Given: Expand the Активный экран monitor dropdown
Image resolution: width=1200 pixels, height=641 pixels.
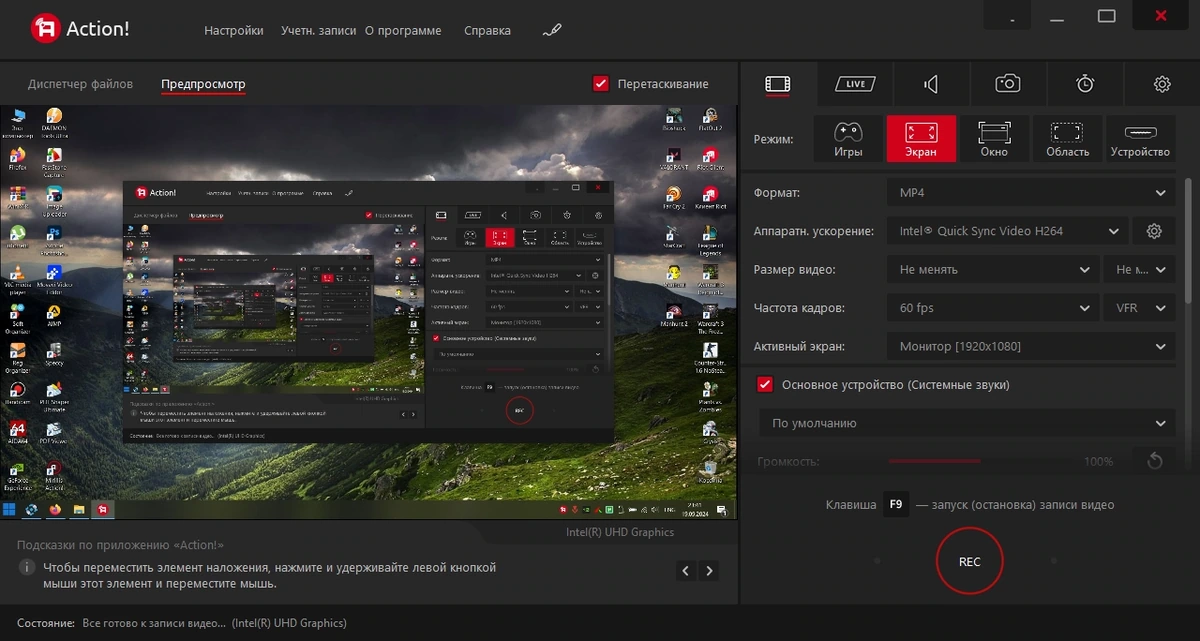Looking at the screenshot, I should tap(1031, 346).
